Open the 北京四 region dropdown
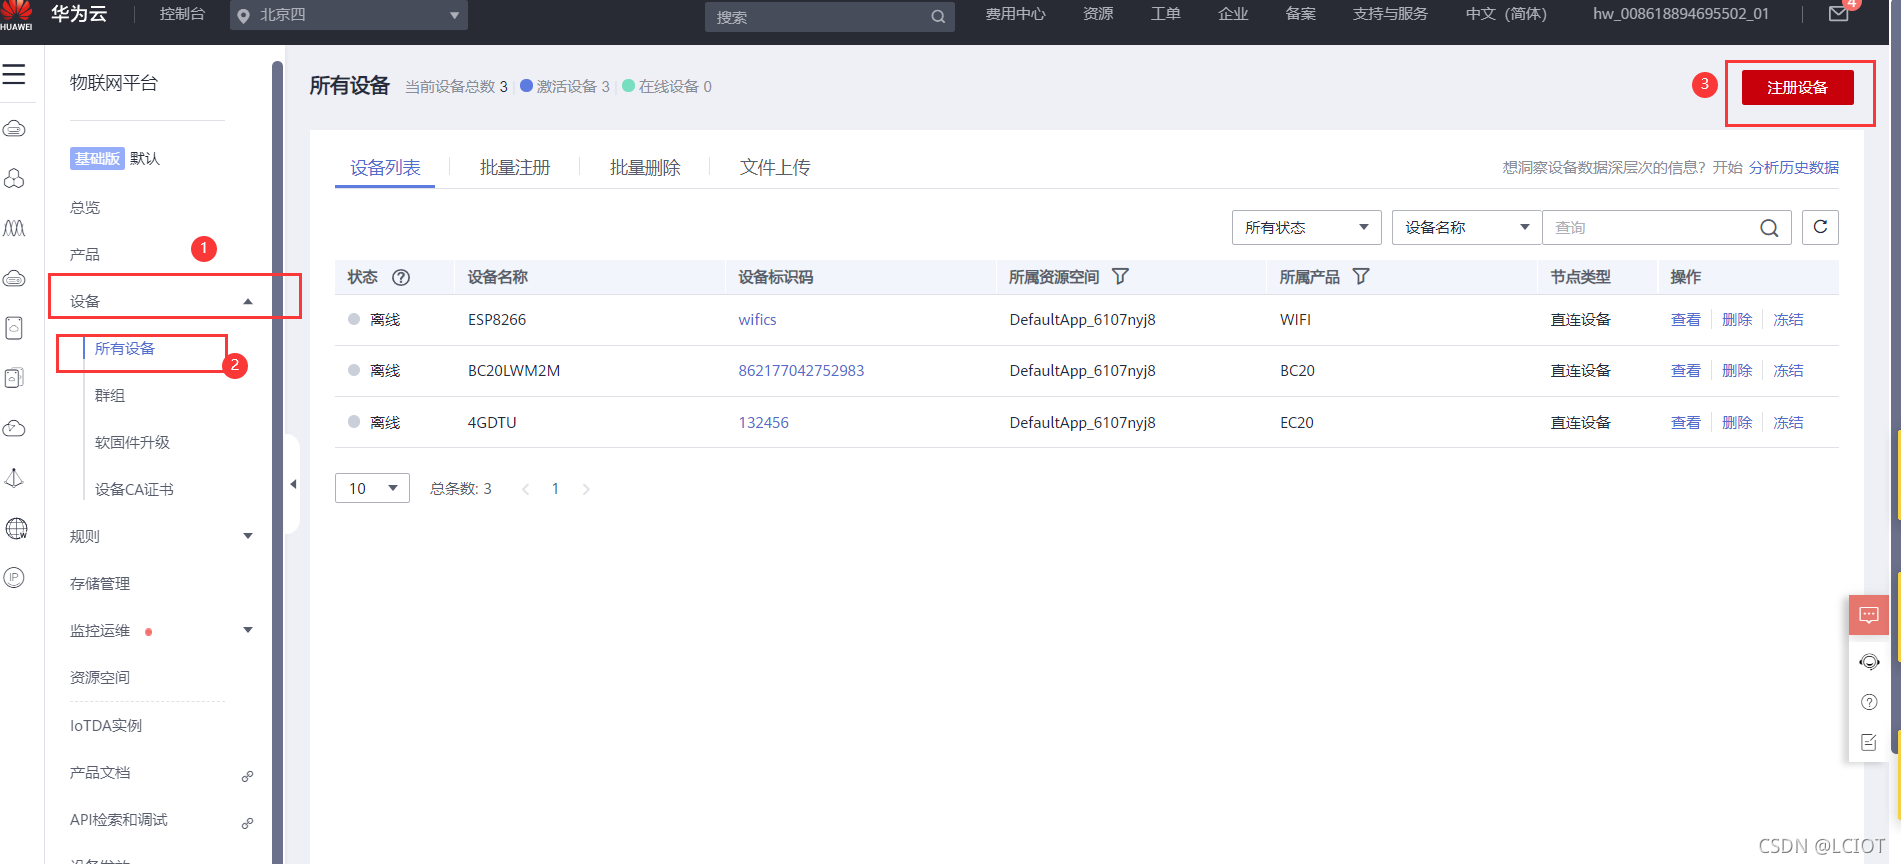1901x864 pixels. click(x=349, y=15)
